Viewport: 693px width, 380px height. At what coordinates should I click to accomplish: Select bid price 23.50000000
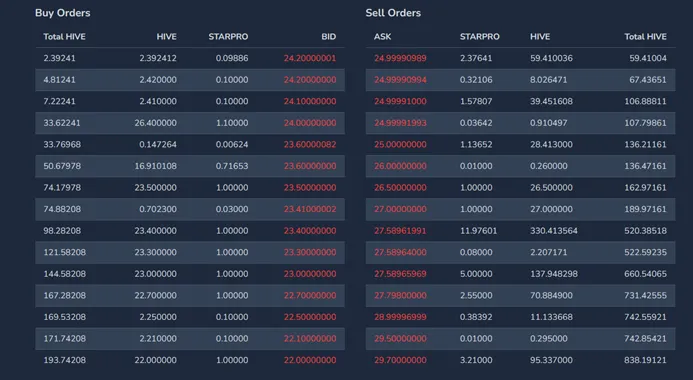point(310,188)
